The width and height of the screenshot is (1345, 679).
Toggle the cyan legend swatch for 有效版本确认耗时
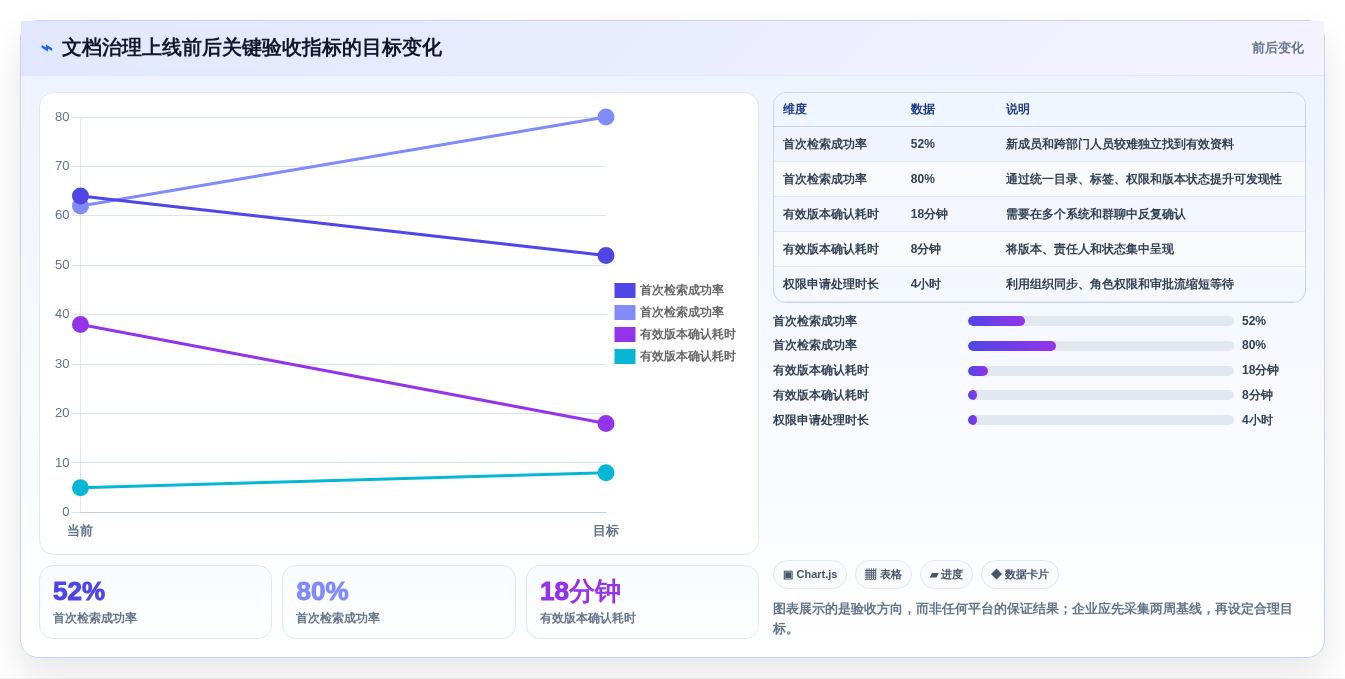coord(625,356)
